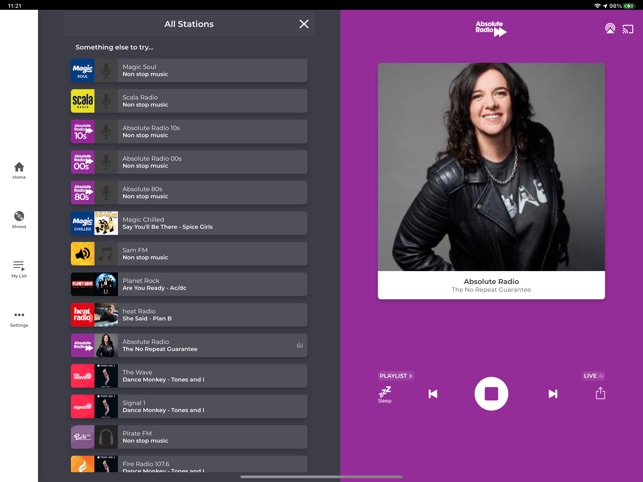The height and width of the screenshot is (482, 643).
Task: Tap the Chromecast cast icon
Action: coord(628,29)
